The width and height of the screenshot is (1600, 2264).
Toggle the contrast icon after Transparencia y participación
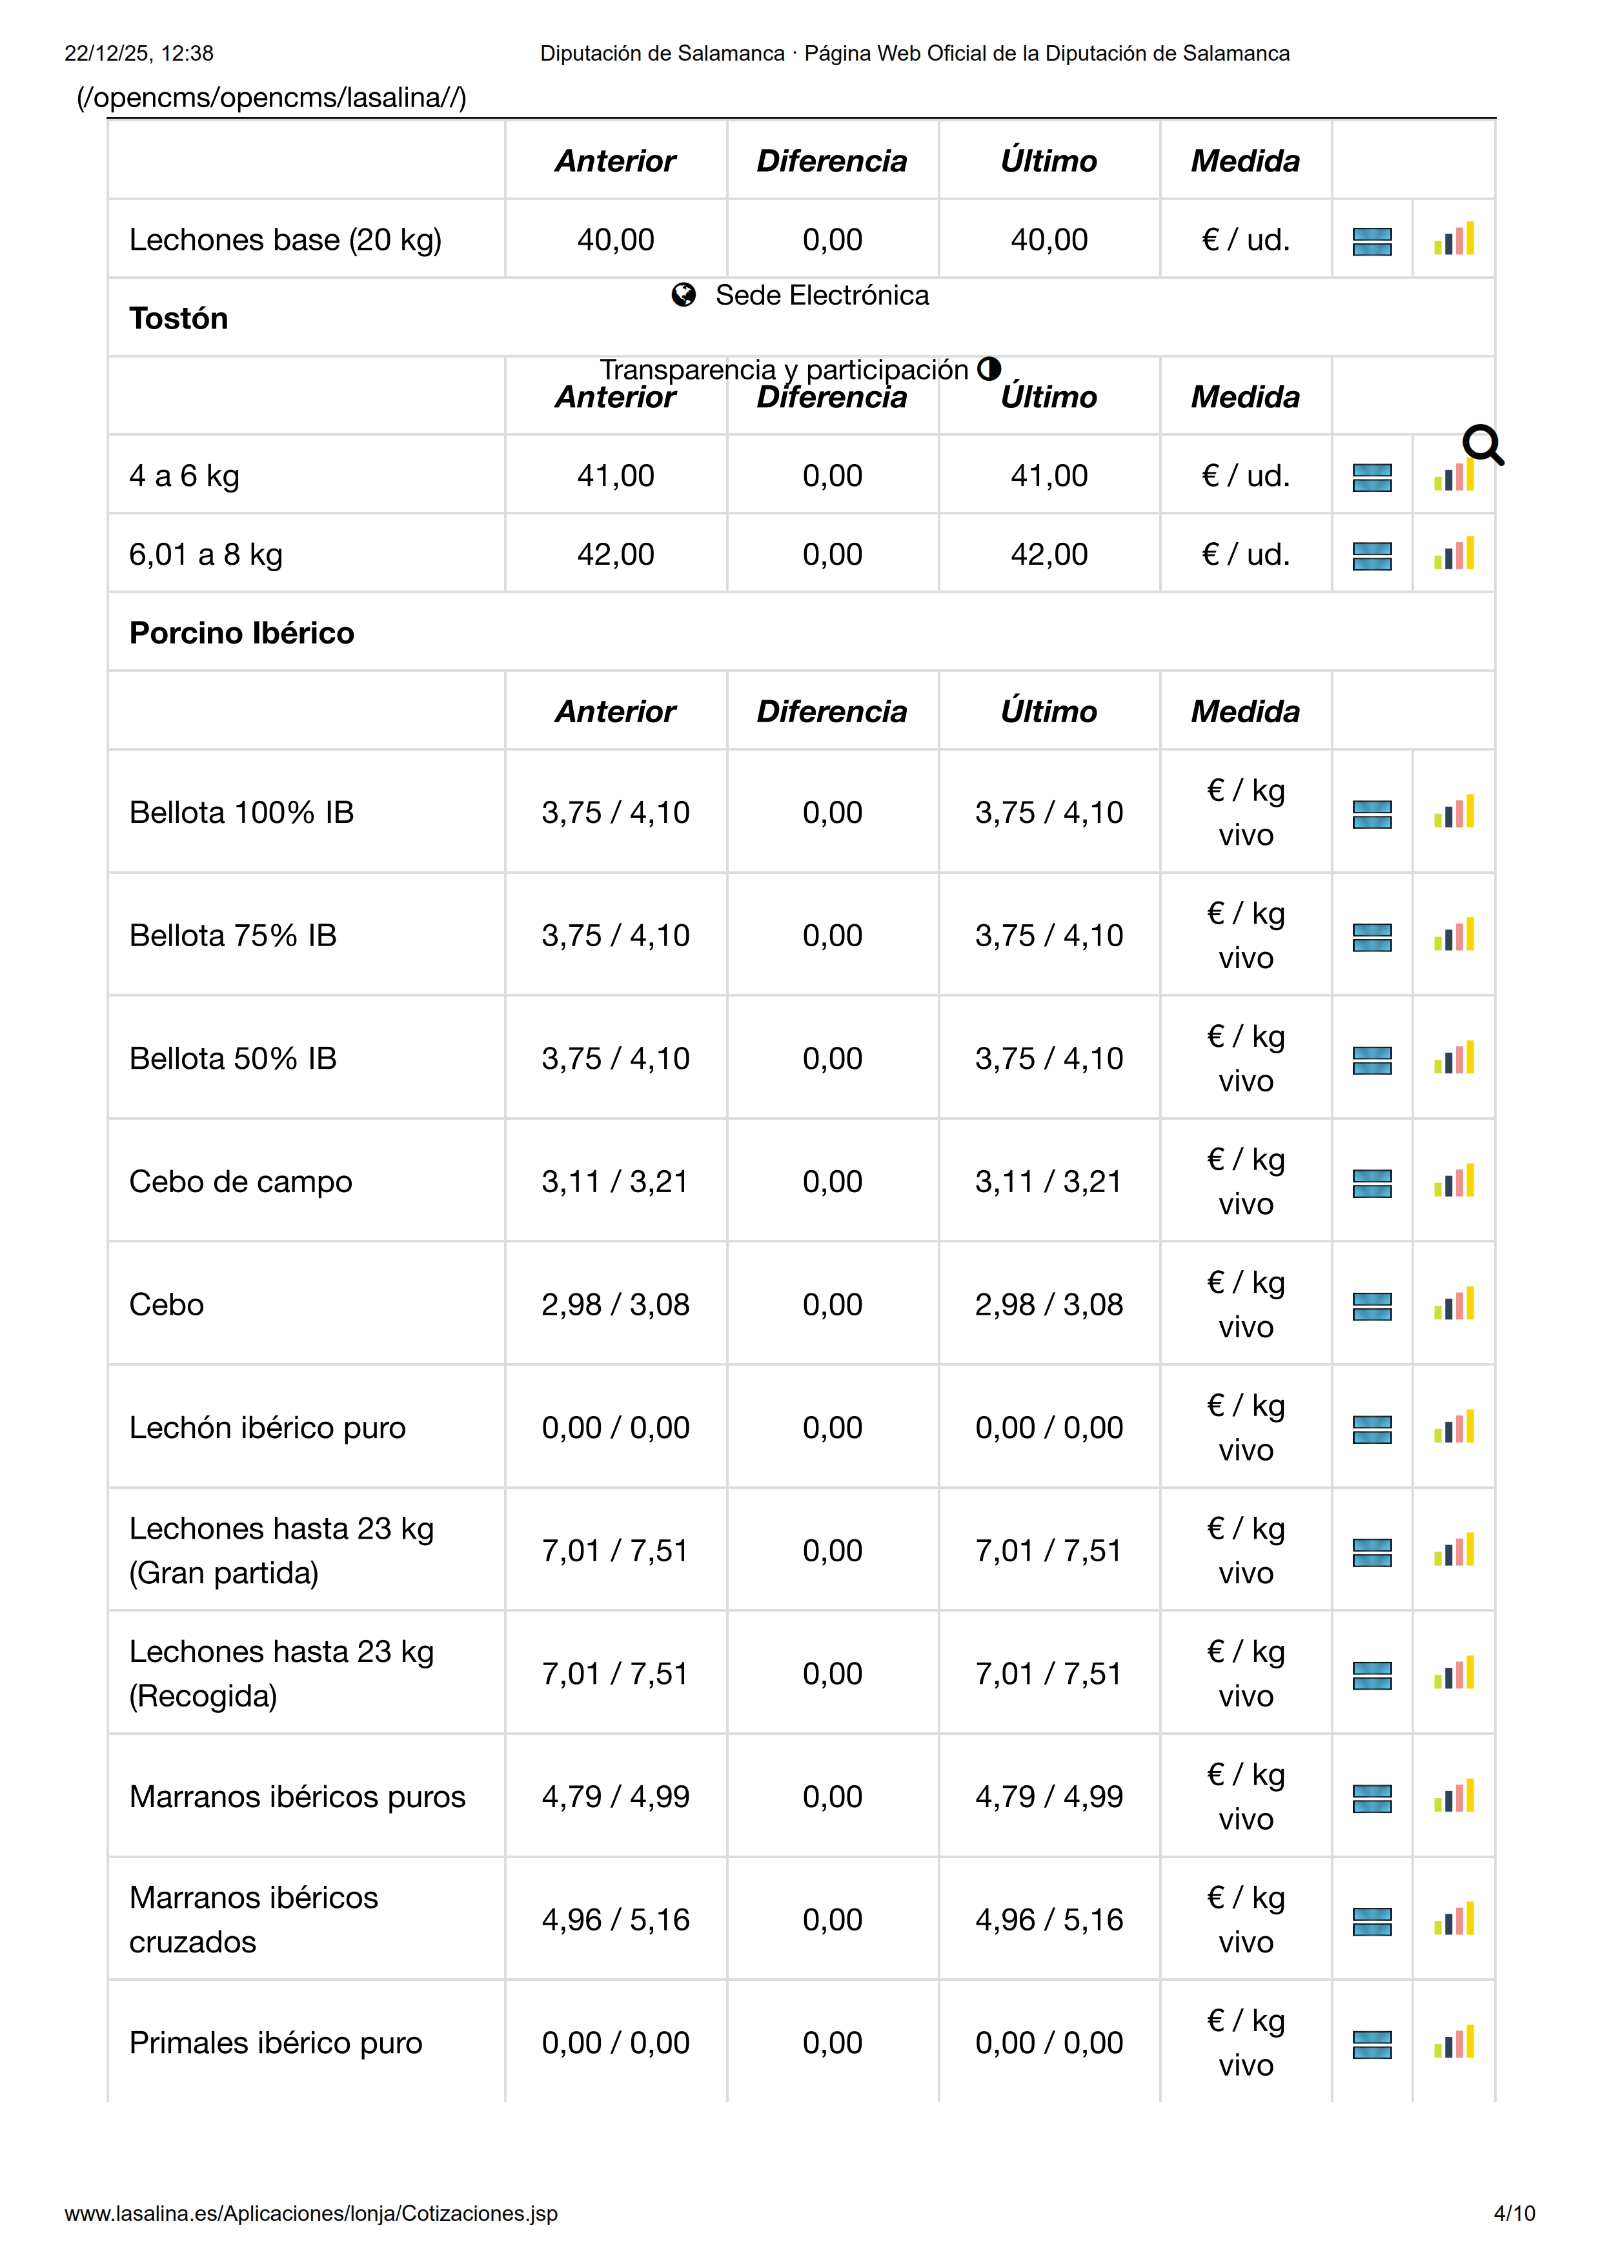pos(989,369)
